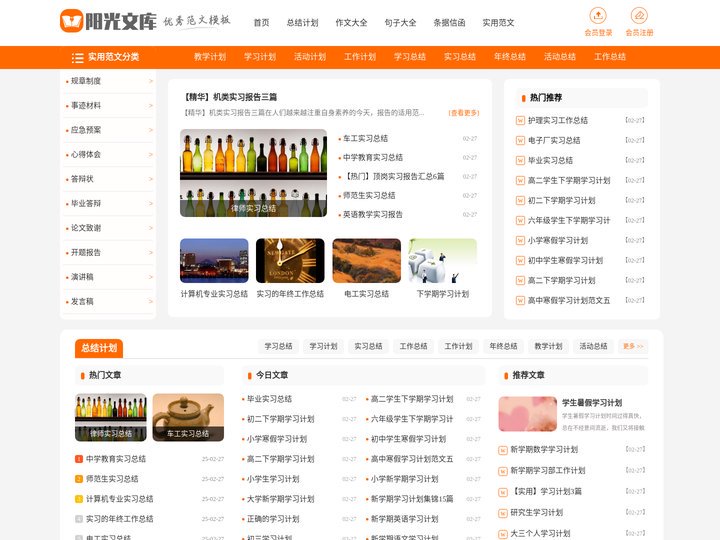Expand the 论文致谢 category arrow
This screenshot has width=720, height=540.
[x=150, y=228]
